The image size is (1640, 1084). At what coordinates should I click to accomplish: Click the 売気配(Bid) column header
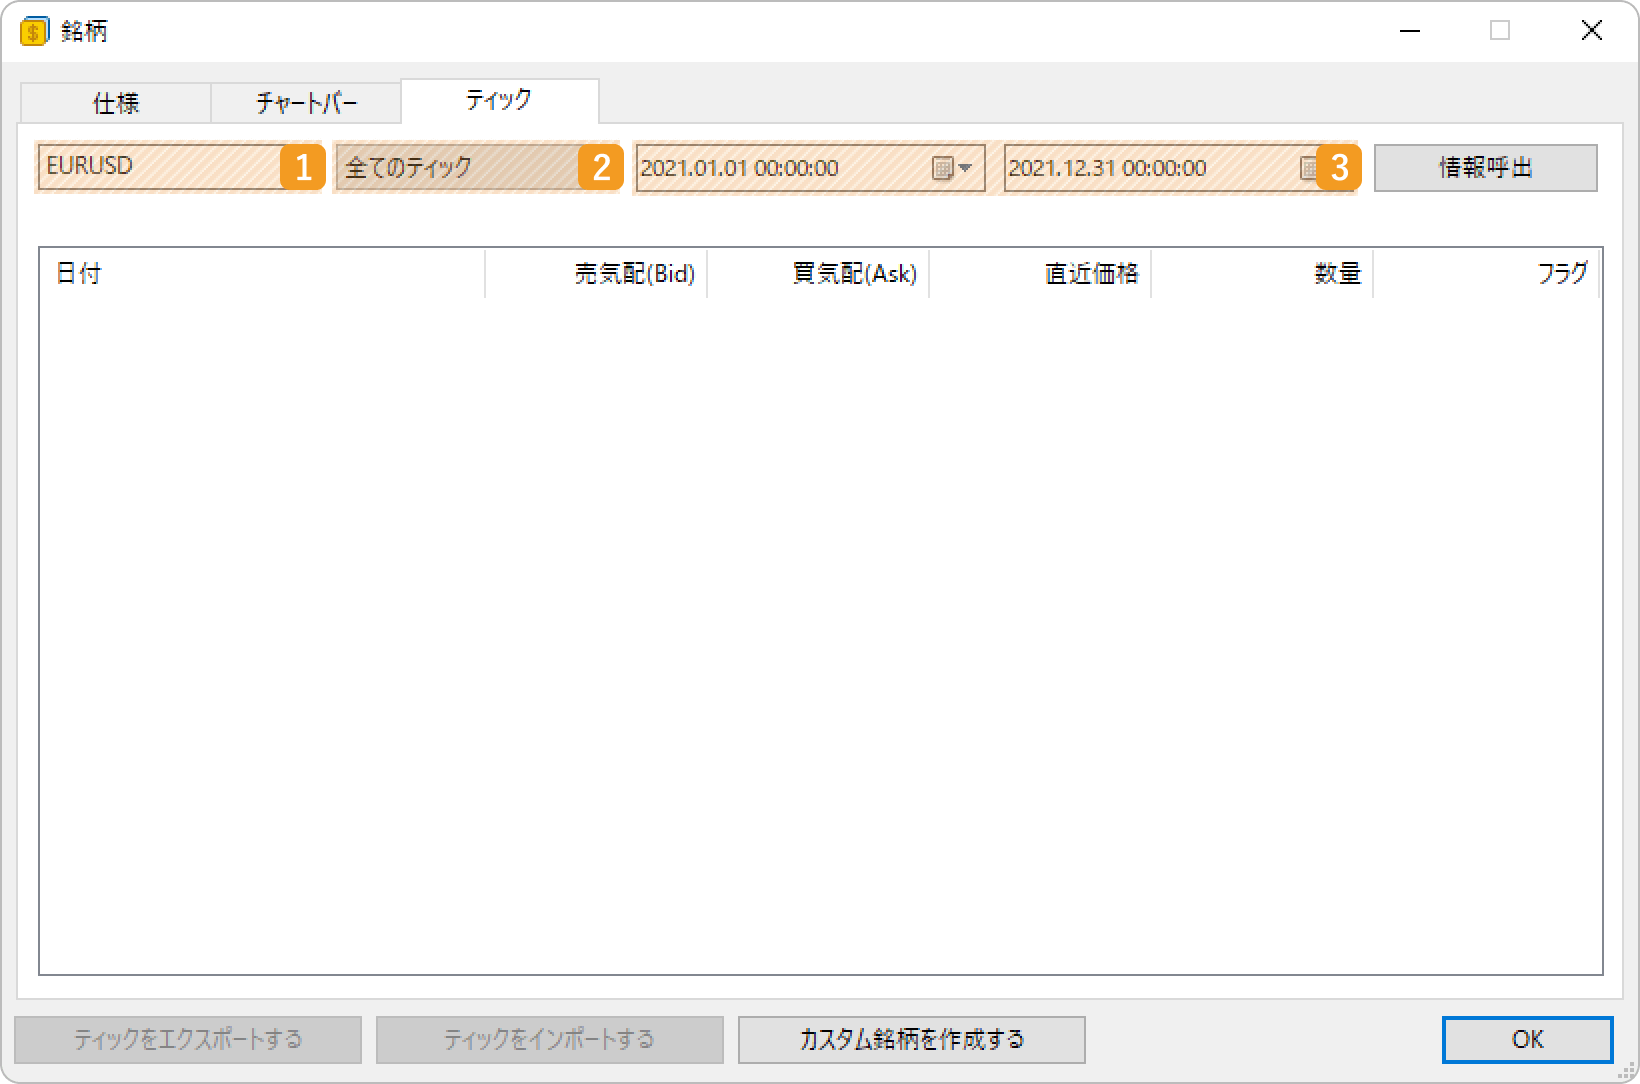point(596,273)
